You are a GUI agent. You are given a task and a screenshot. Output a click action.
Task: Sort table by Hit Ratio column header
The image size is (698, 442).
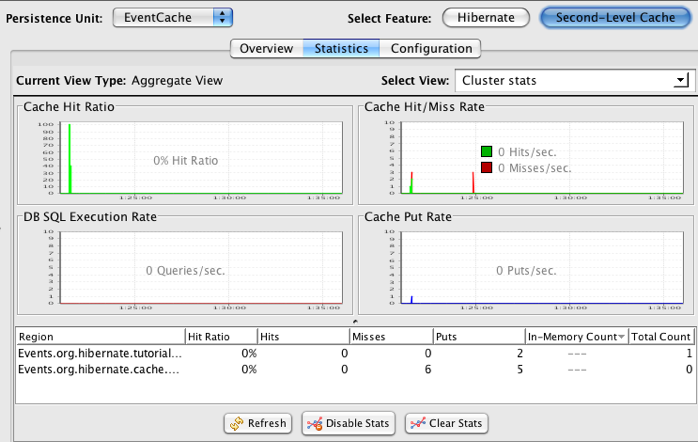point(221,337)
